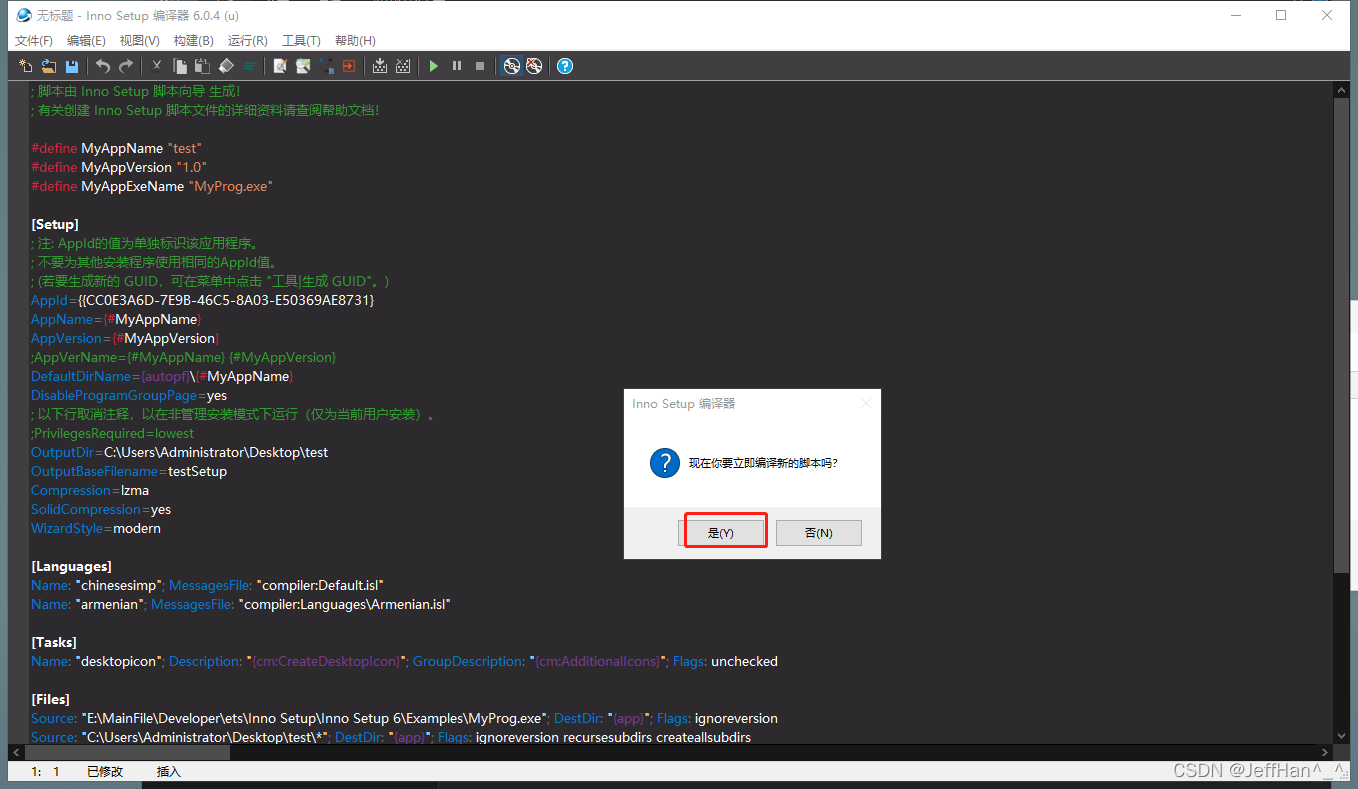Open the 构建(B) menu
Screen dimensions: 1358x789
pos(193,40)
